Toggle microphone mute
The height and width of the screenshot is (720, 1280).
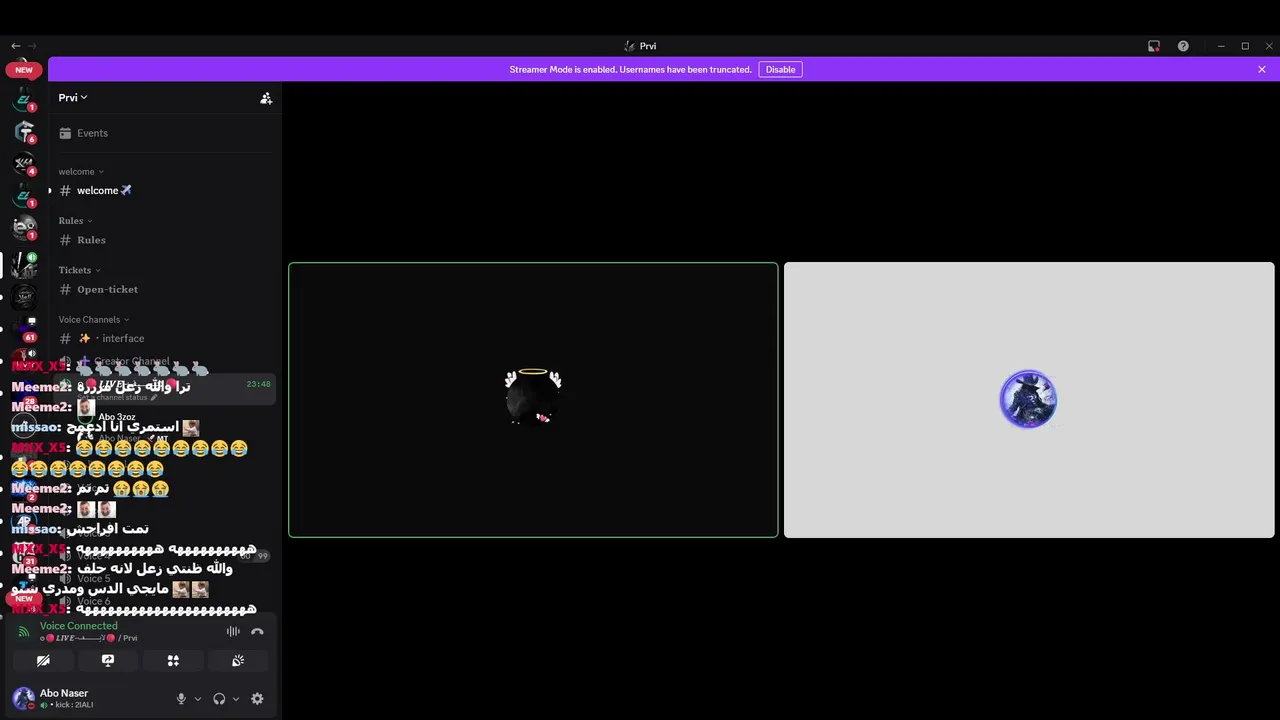pos(181,699)
